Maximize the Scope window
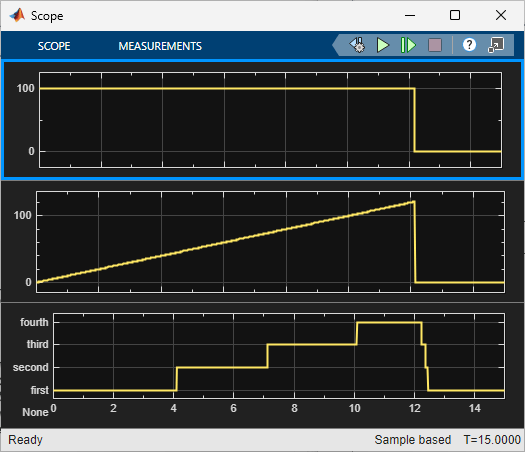This screenshot has height=452, width=525. pyautogui.click(x=455, y=15)
